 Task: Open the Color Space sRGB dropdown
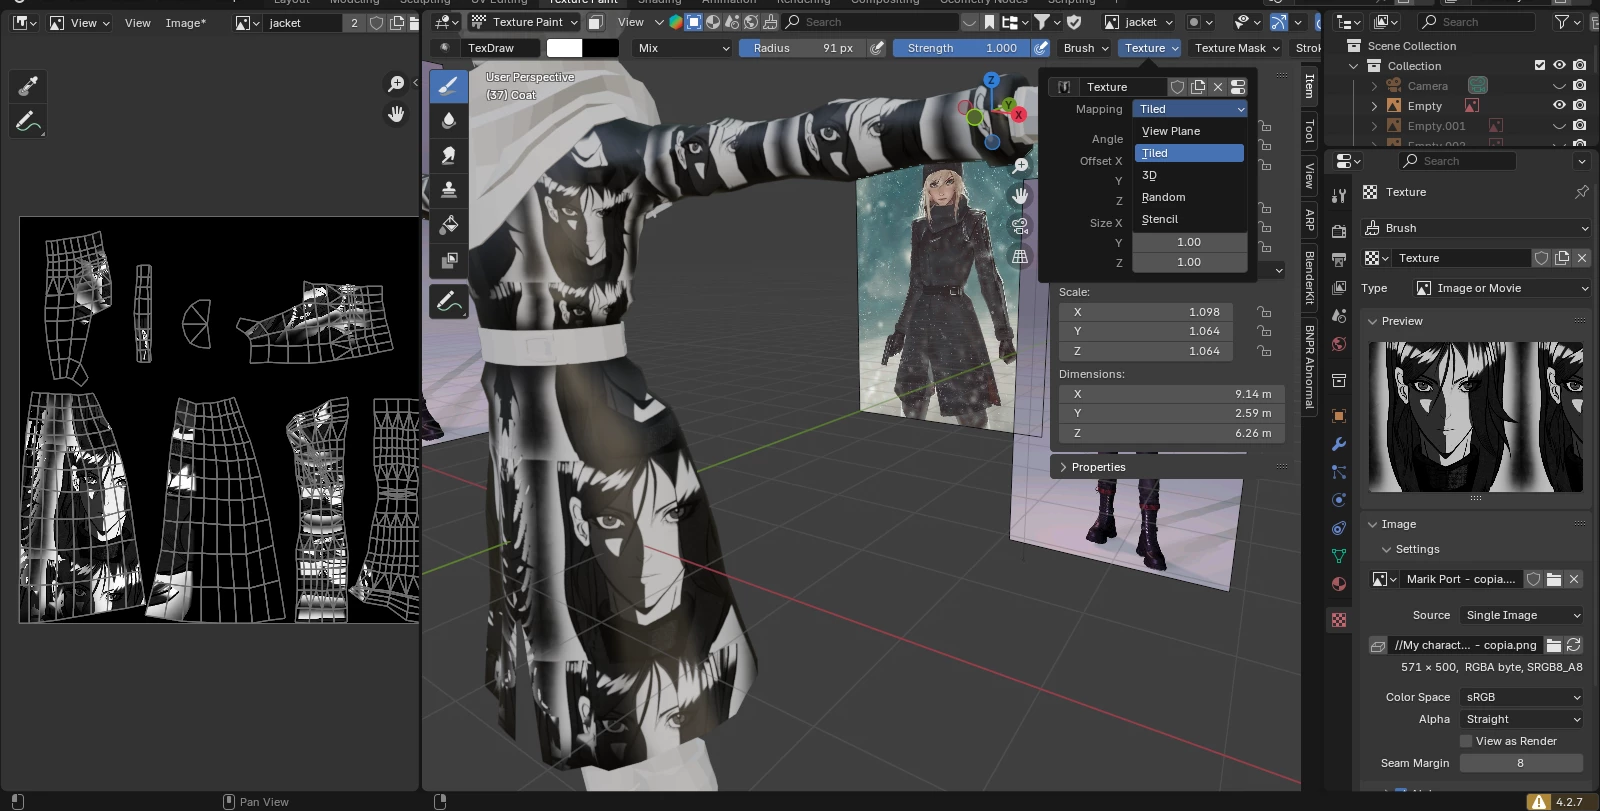(x=1521, y=697)
